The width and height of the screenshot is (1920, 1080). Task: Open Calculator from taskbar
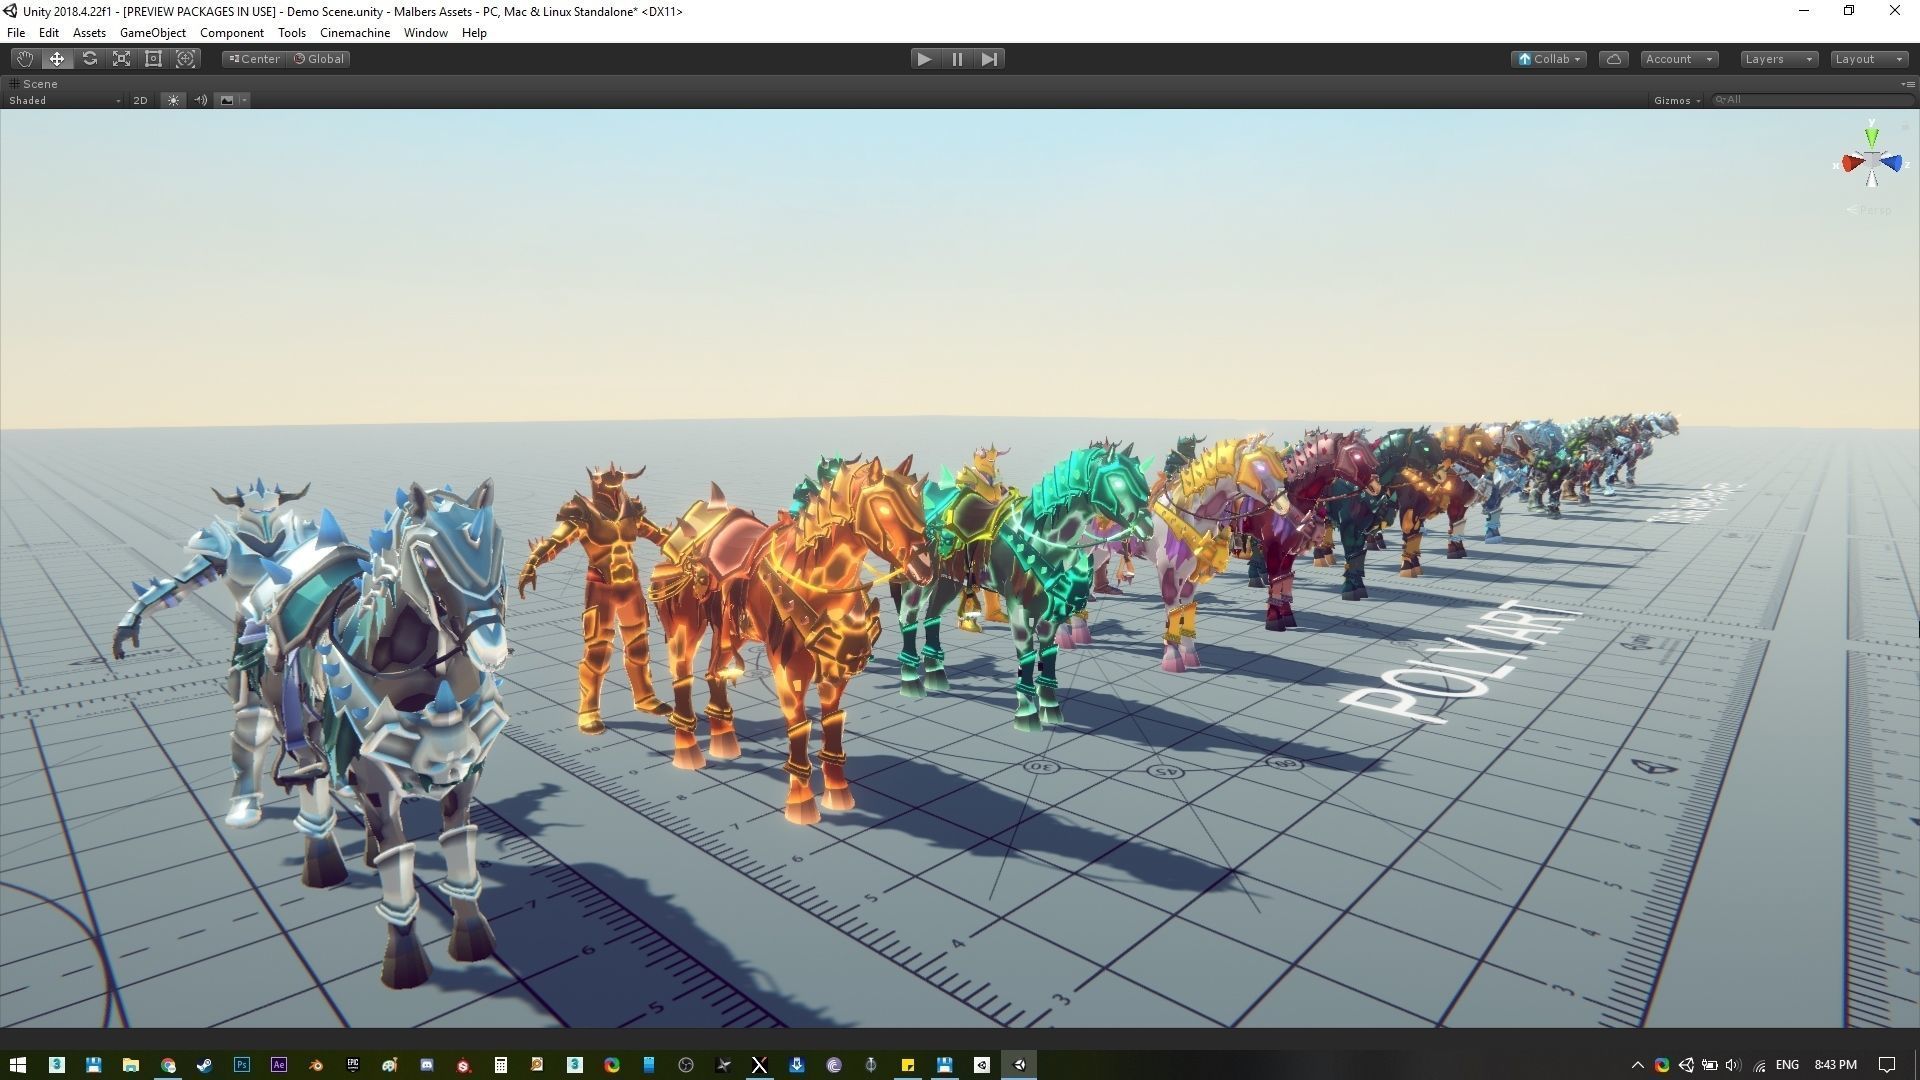point(500,1065)
